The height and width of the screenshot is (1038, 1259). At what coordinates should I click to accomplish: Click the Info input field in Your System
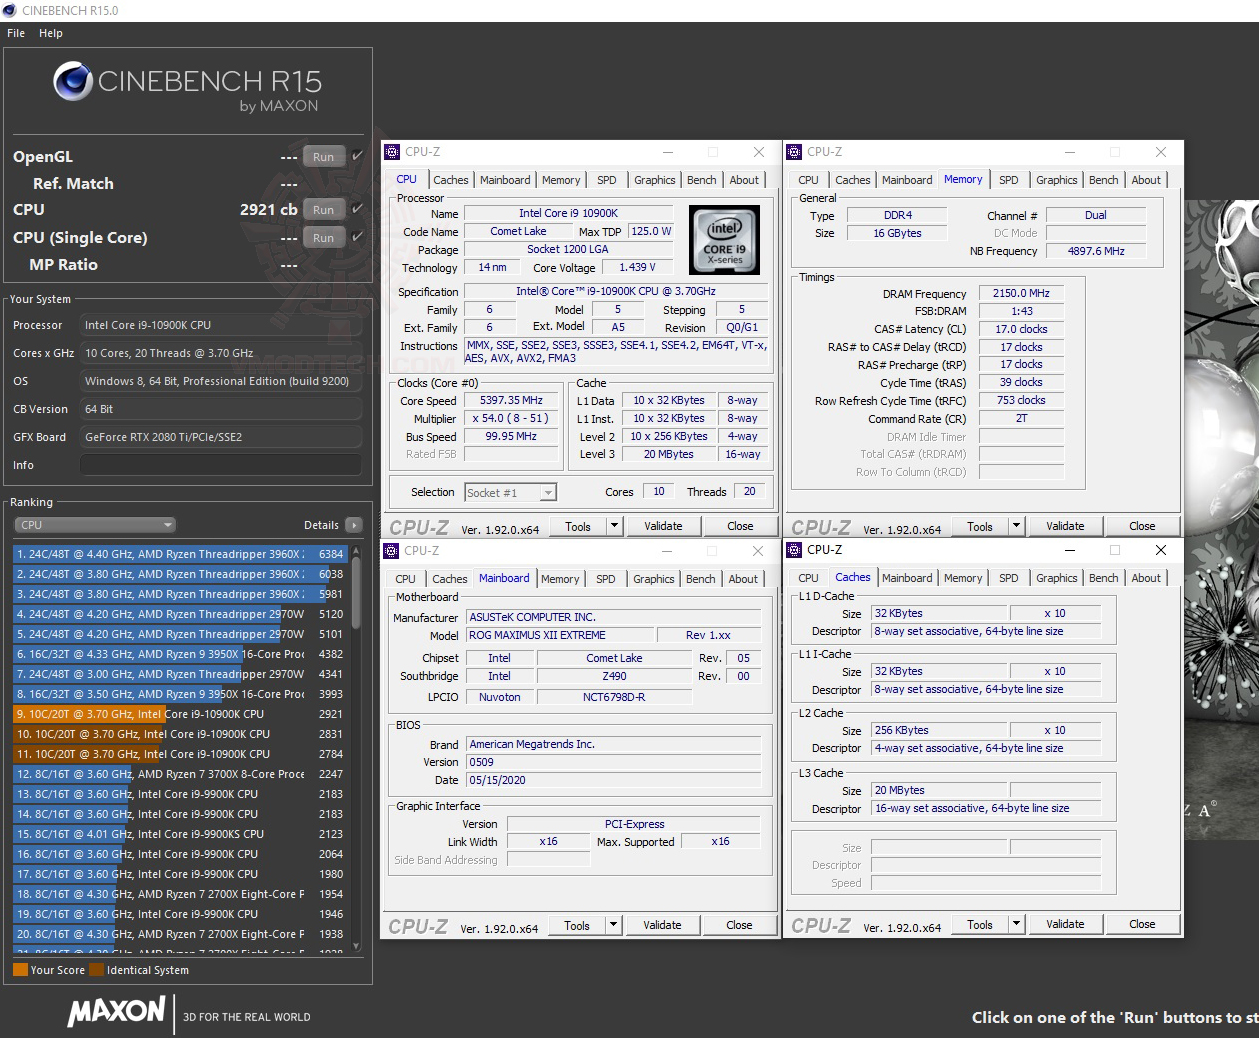coord(219,464)
